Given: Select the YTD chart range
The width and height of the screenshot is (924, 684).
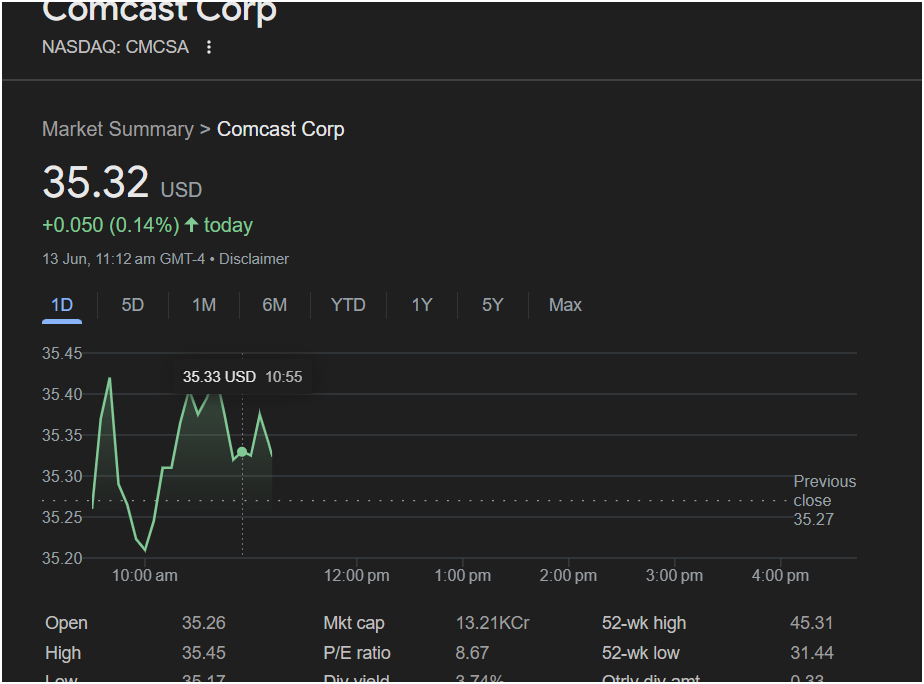Looking at the screenshot, I should point(348,305).
